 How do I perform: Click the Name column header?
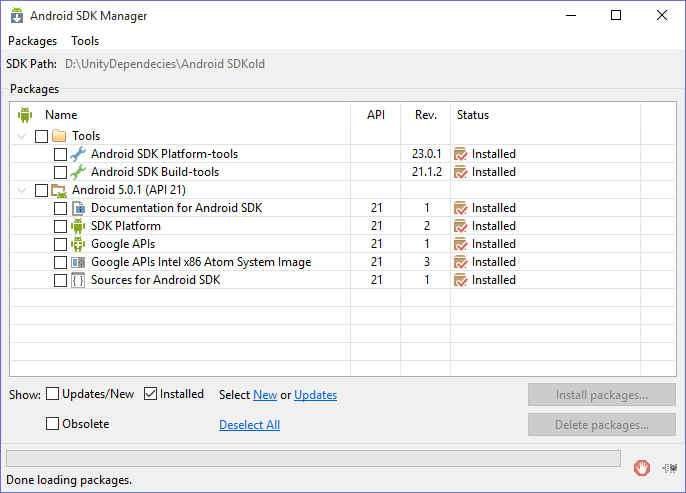pyautogui.click(x=61, y=115)
